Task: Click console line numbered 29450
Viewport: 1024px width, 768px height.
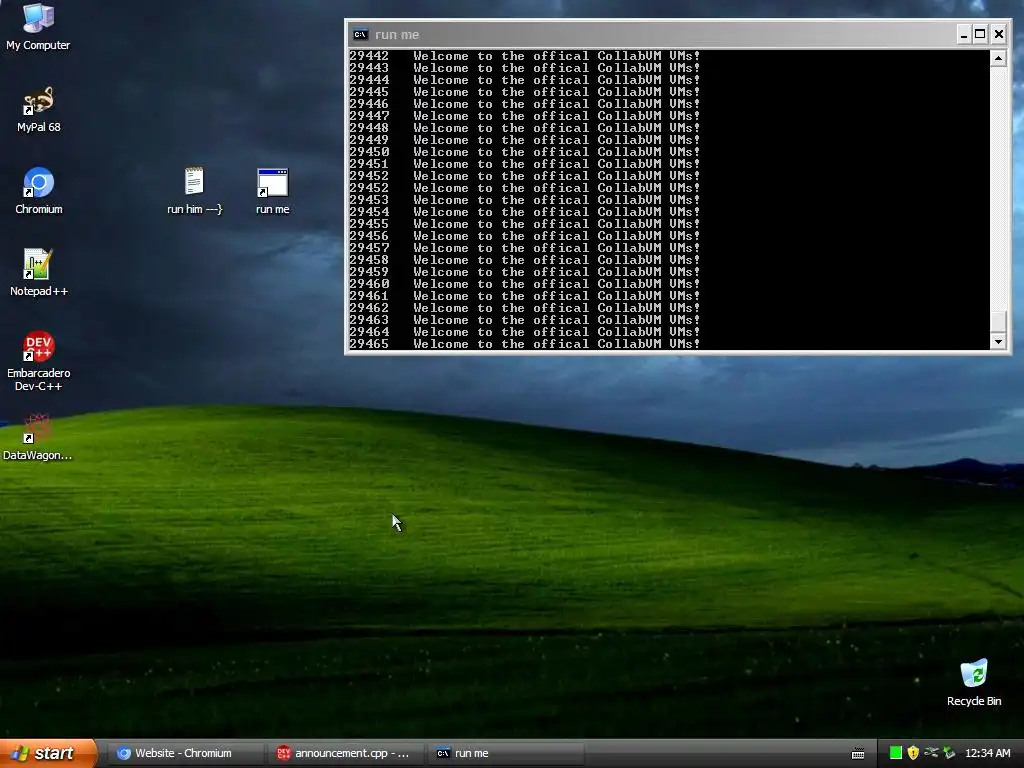Action: [524, 152]
